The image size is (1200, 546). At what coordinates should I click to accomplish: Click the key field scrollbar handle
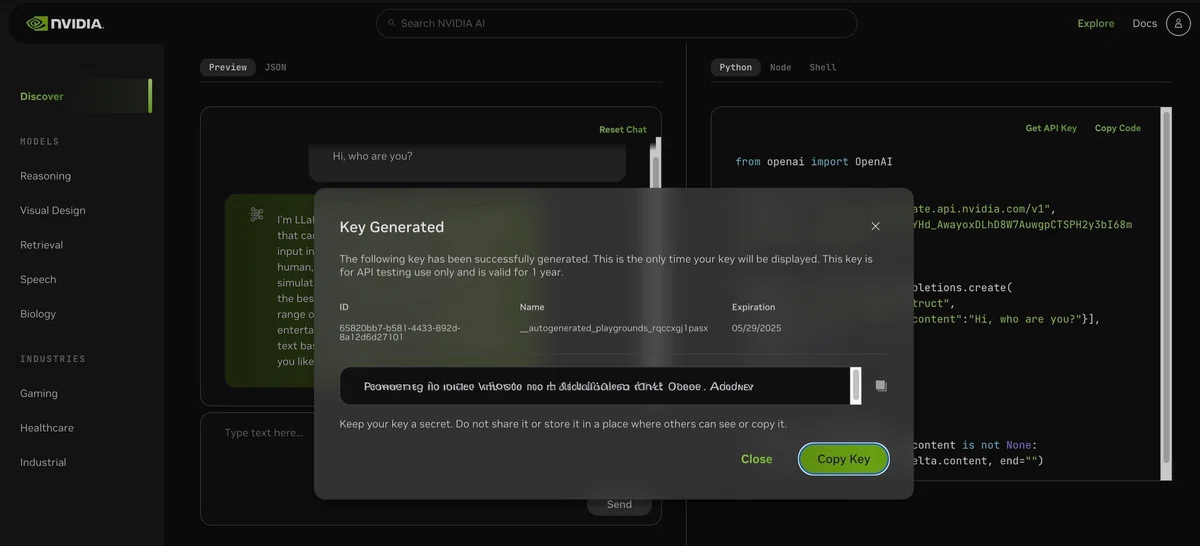pyautogui.click(x=856, y=386)
